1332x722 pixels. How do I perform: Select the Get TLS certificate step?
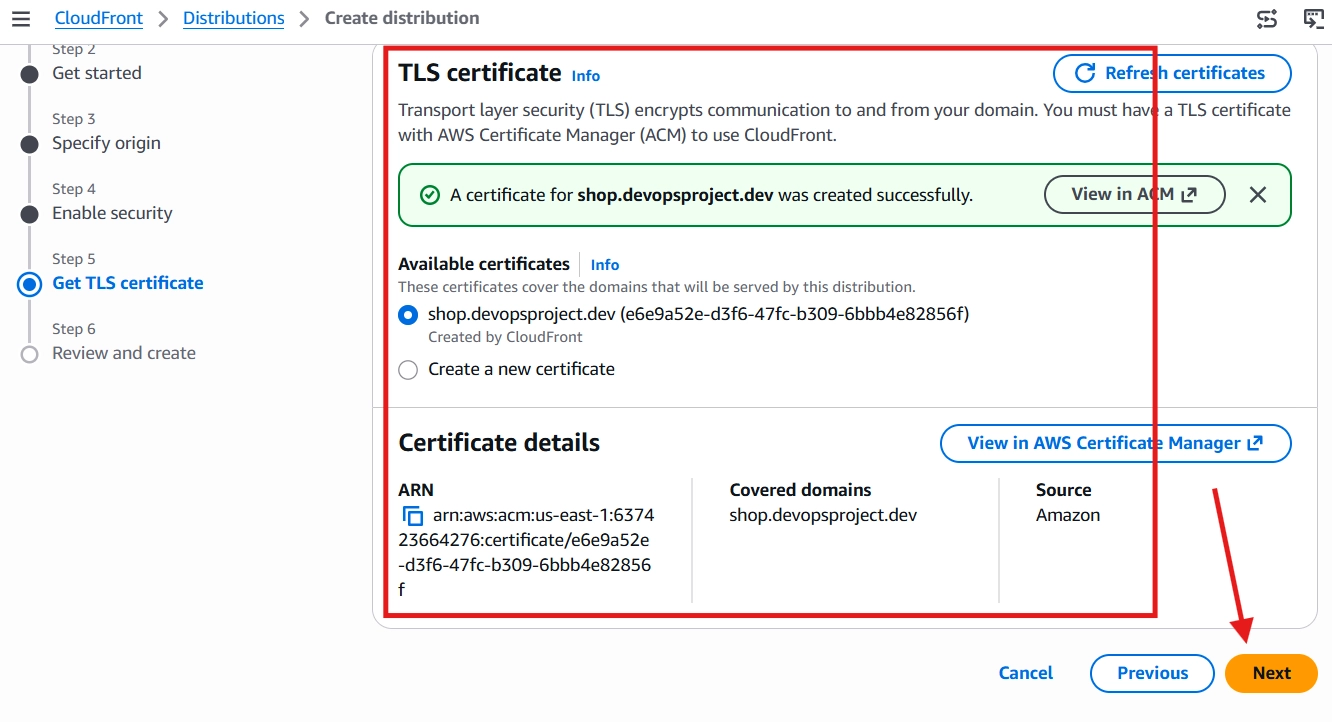pos(128,283)
